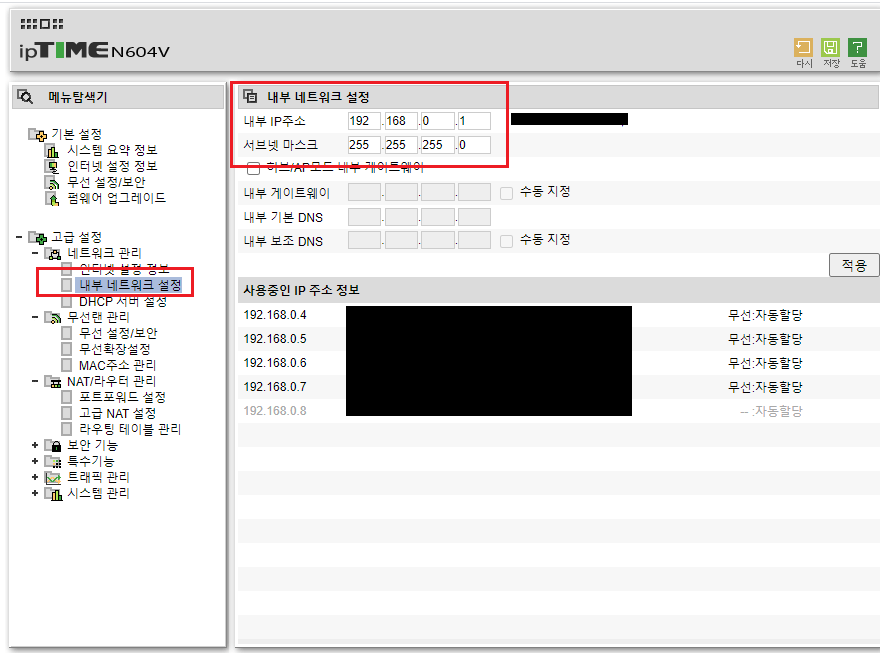Image resolution: width=880 pixels, height=653 pixels.
Task: Click the 트래픽 관리 graph icon
Action: pos(53,477)
